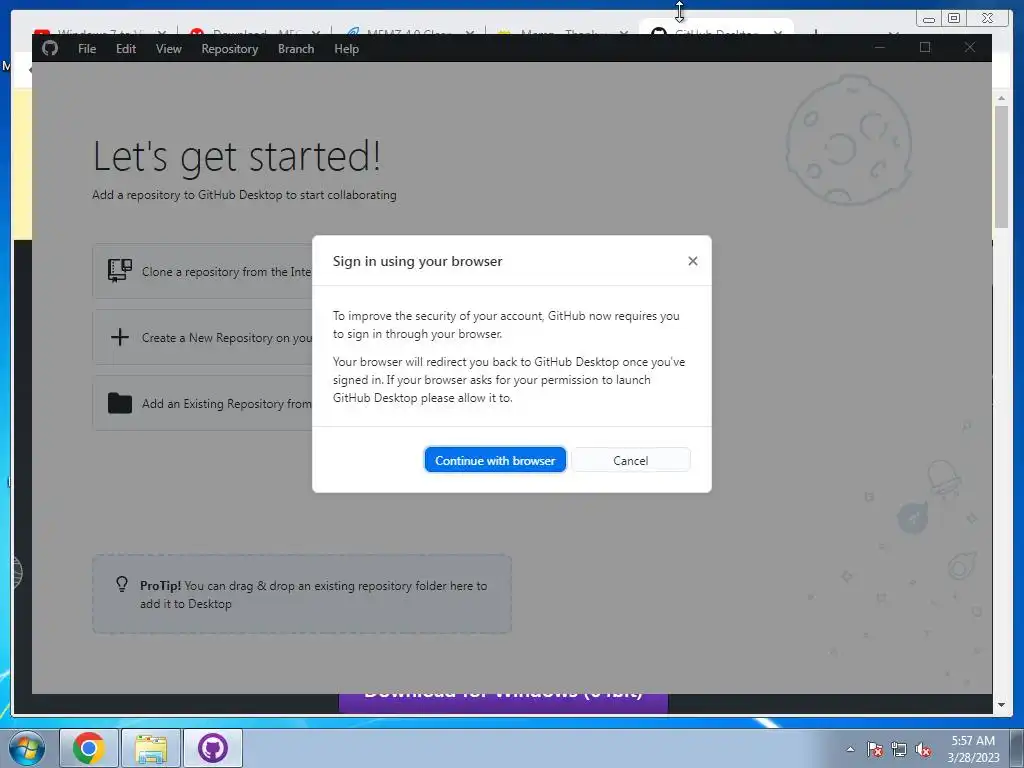Click GitHub Desktop taskbar icon
Viewport: 1024px width, 768px height.
[213, 748]
